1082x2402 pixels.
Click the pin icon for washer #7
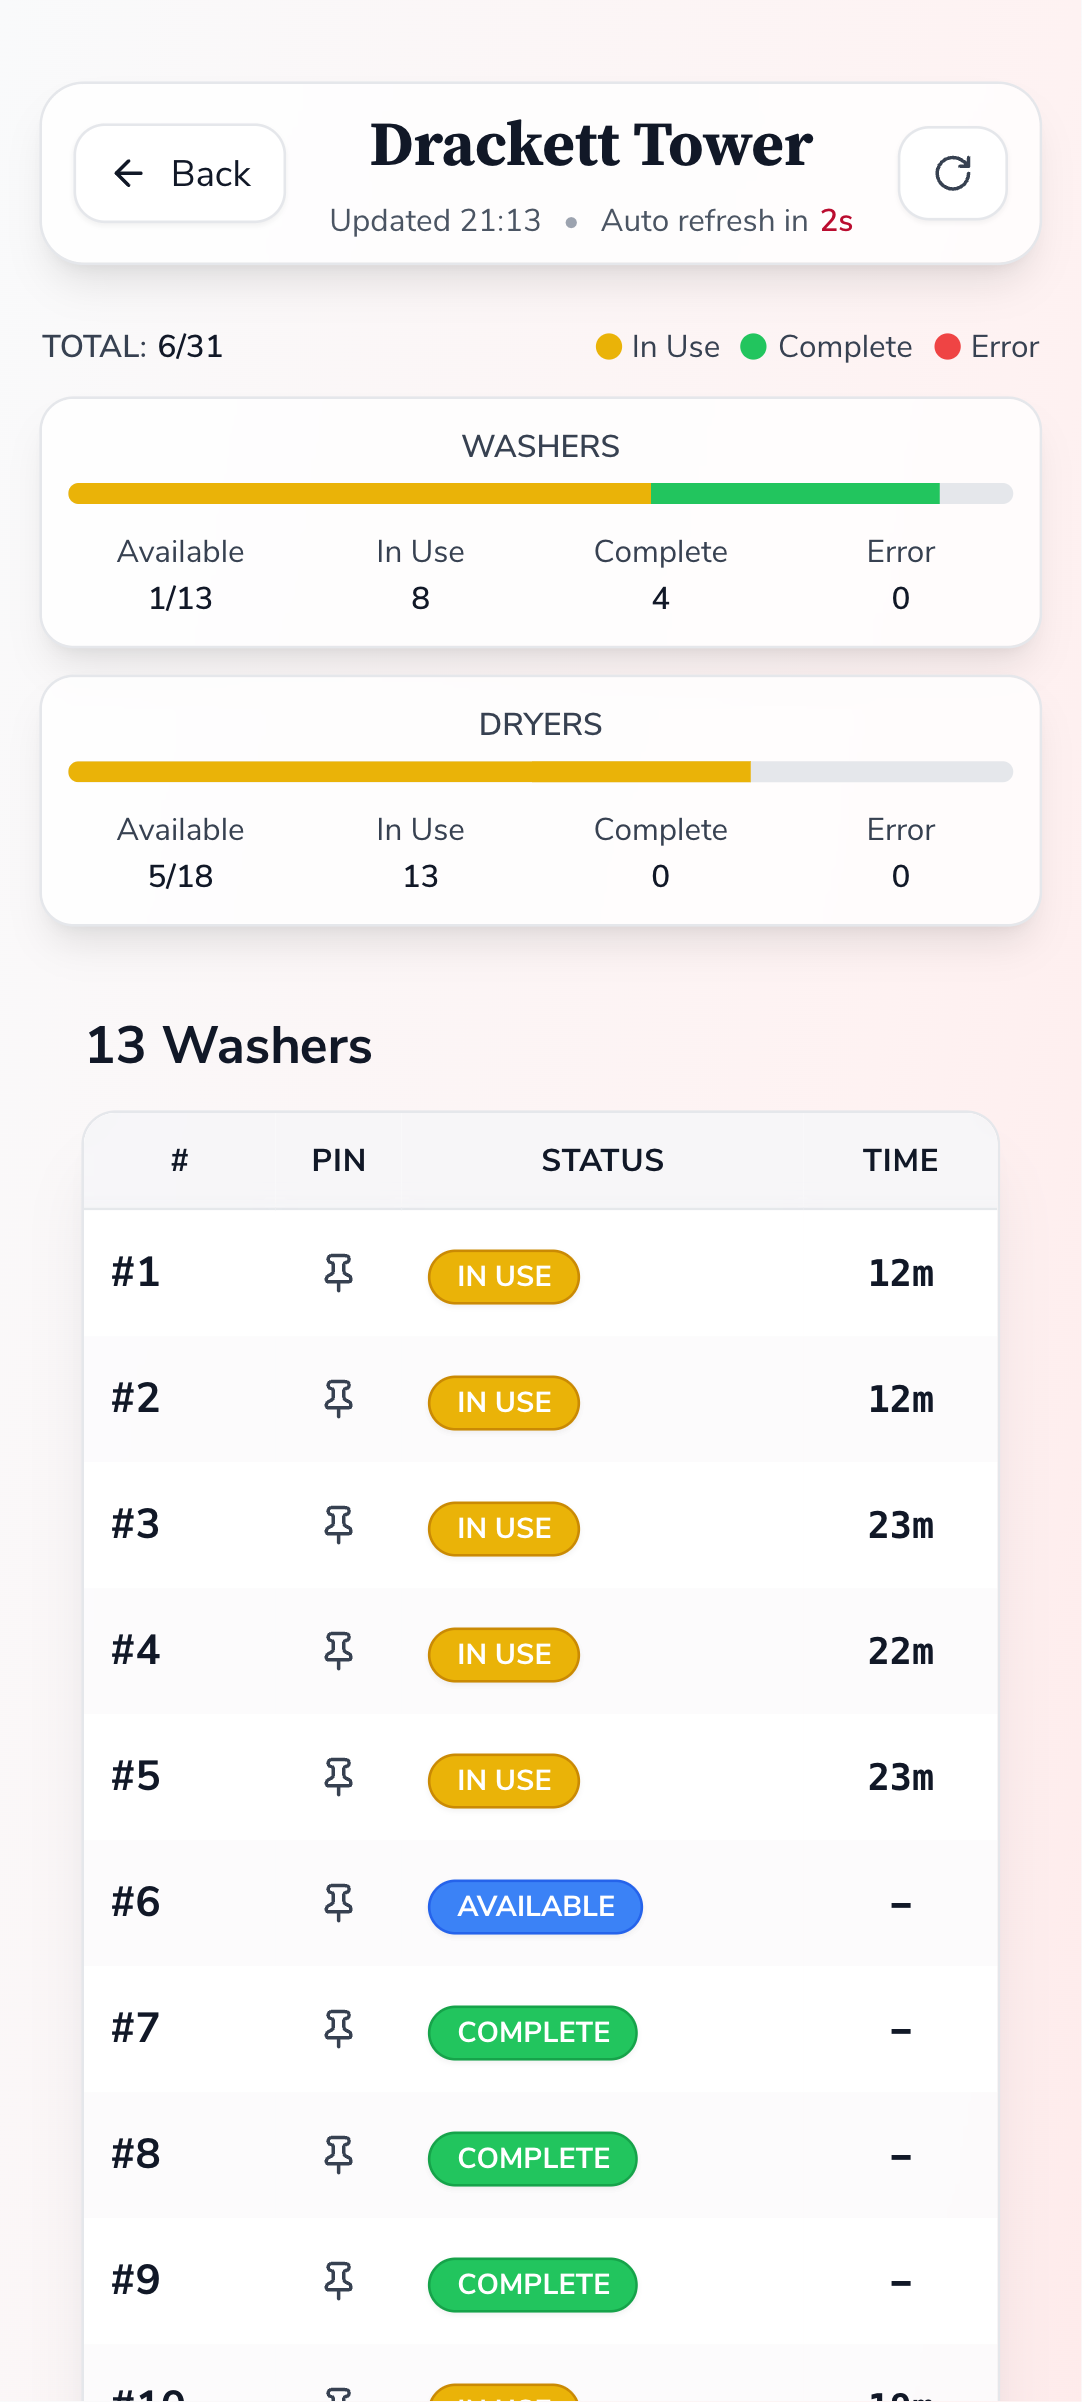339,2029
